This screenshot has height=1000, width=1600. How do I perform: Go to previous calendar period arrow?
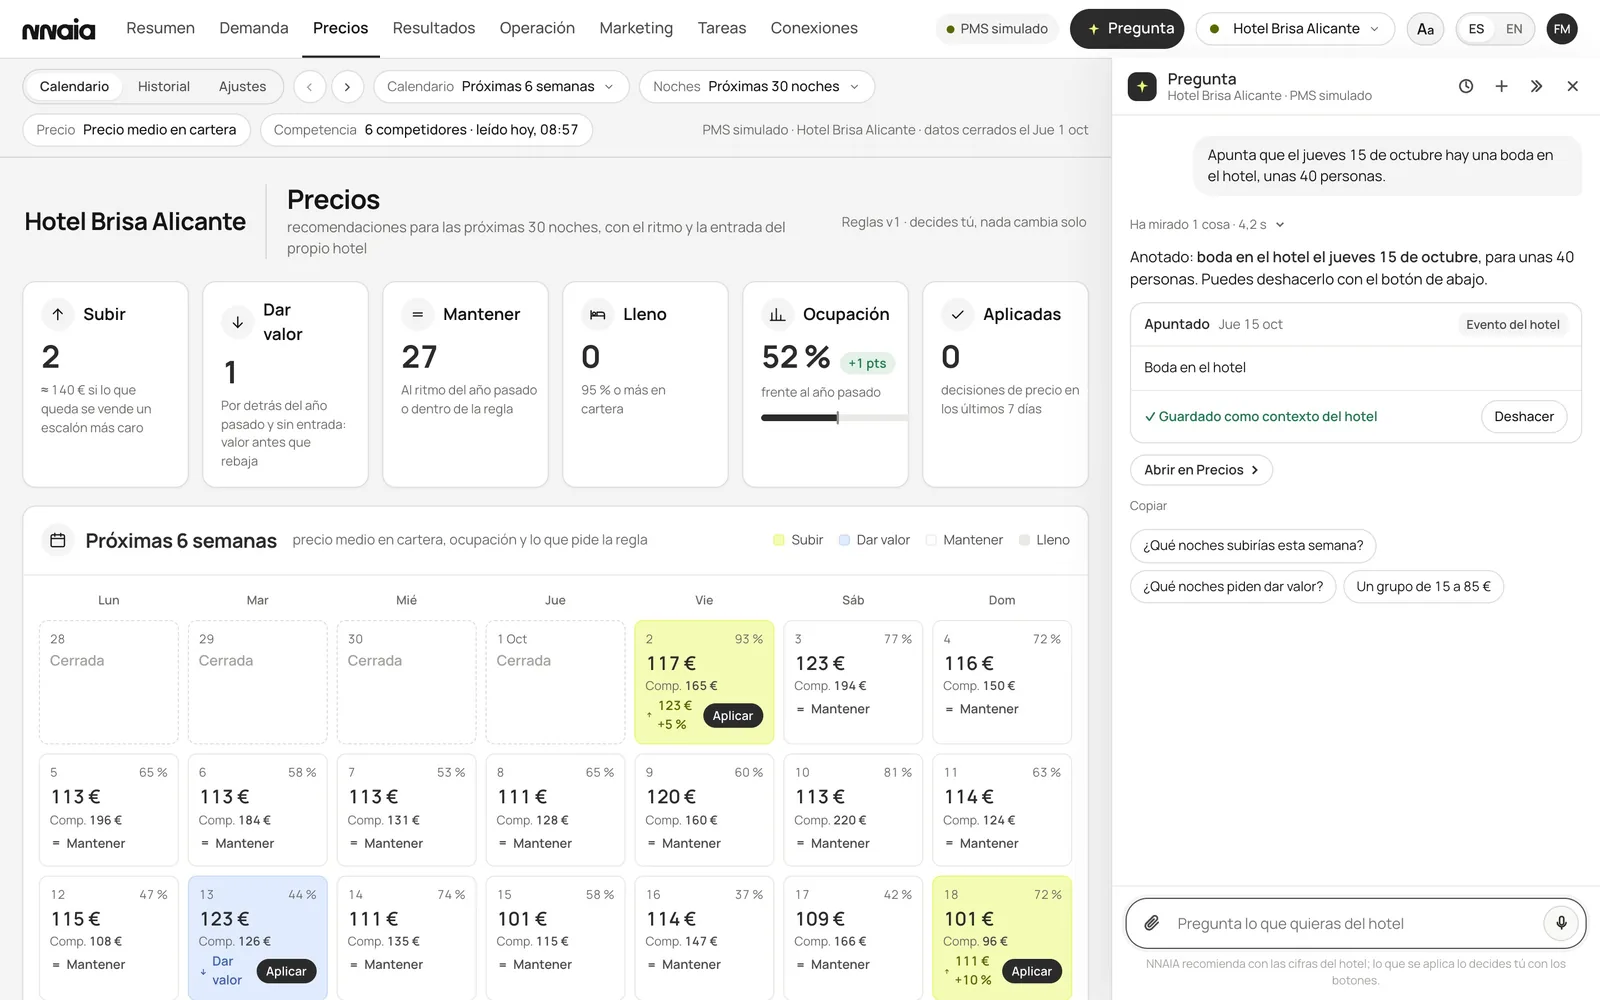click(310, 87)
